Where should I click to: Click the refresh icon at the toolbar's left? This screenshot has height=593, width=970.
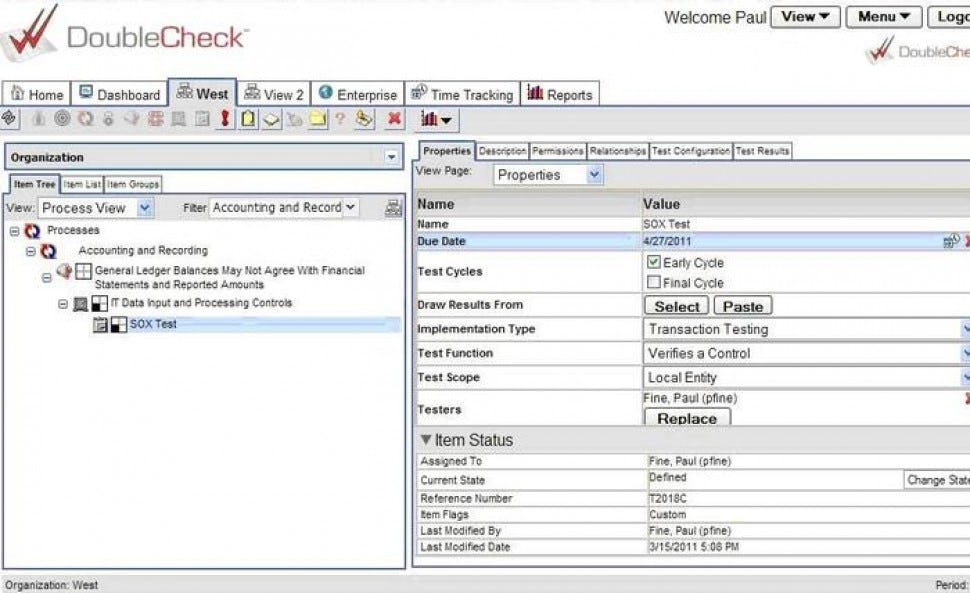[x=84, y=120]
